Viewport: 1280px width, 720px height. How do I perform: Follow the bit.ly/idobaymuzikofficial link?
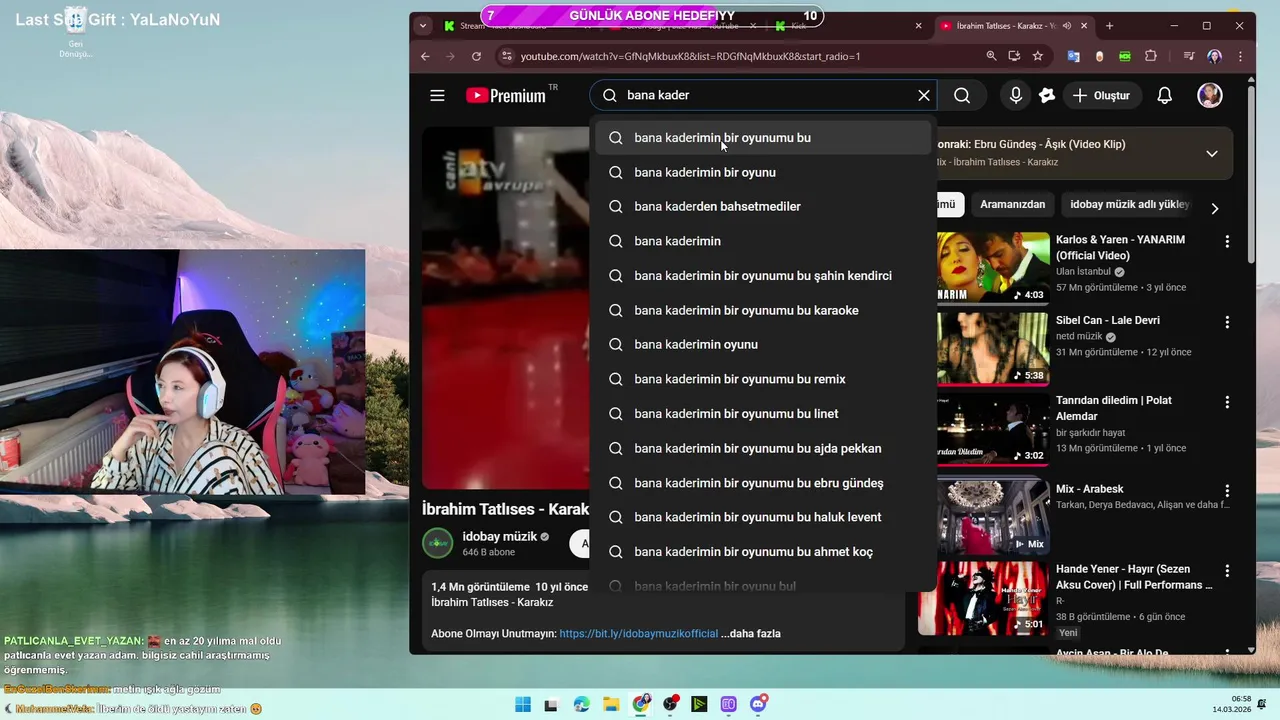tap(639, 634)
